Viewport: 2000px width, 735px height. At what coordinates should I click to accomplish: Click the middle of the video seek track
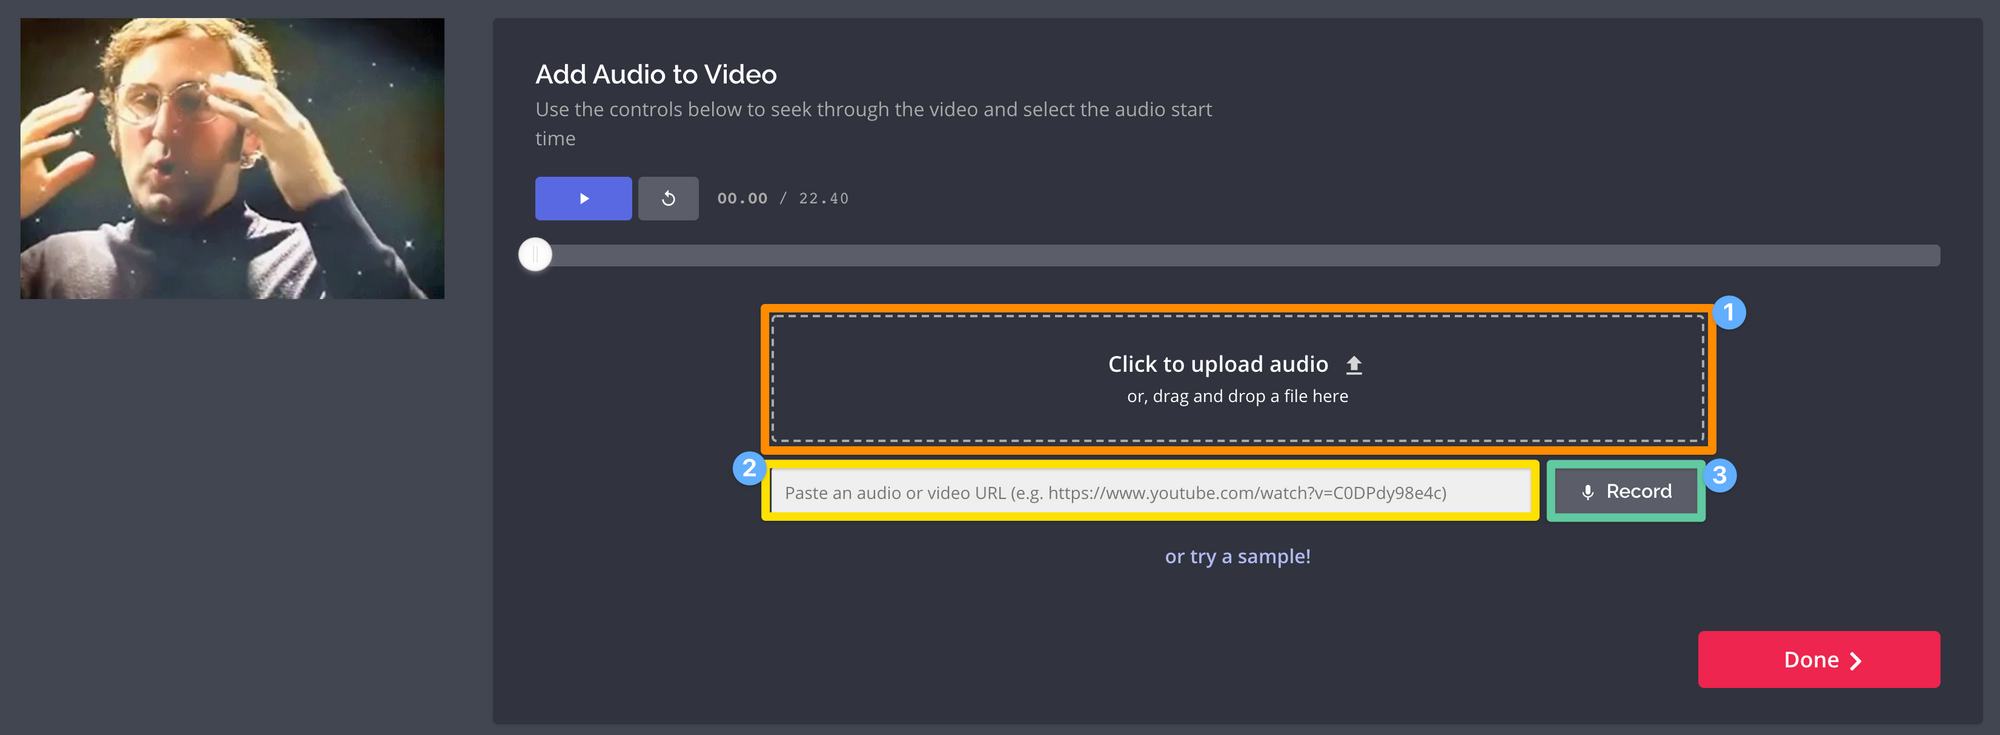click(1237, 255)
